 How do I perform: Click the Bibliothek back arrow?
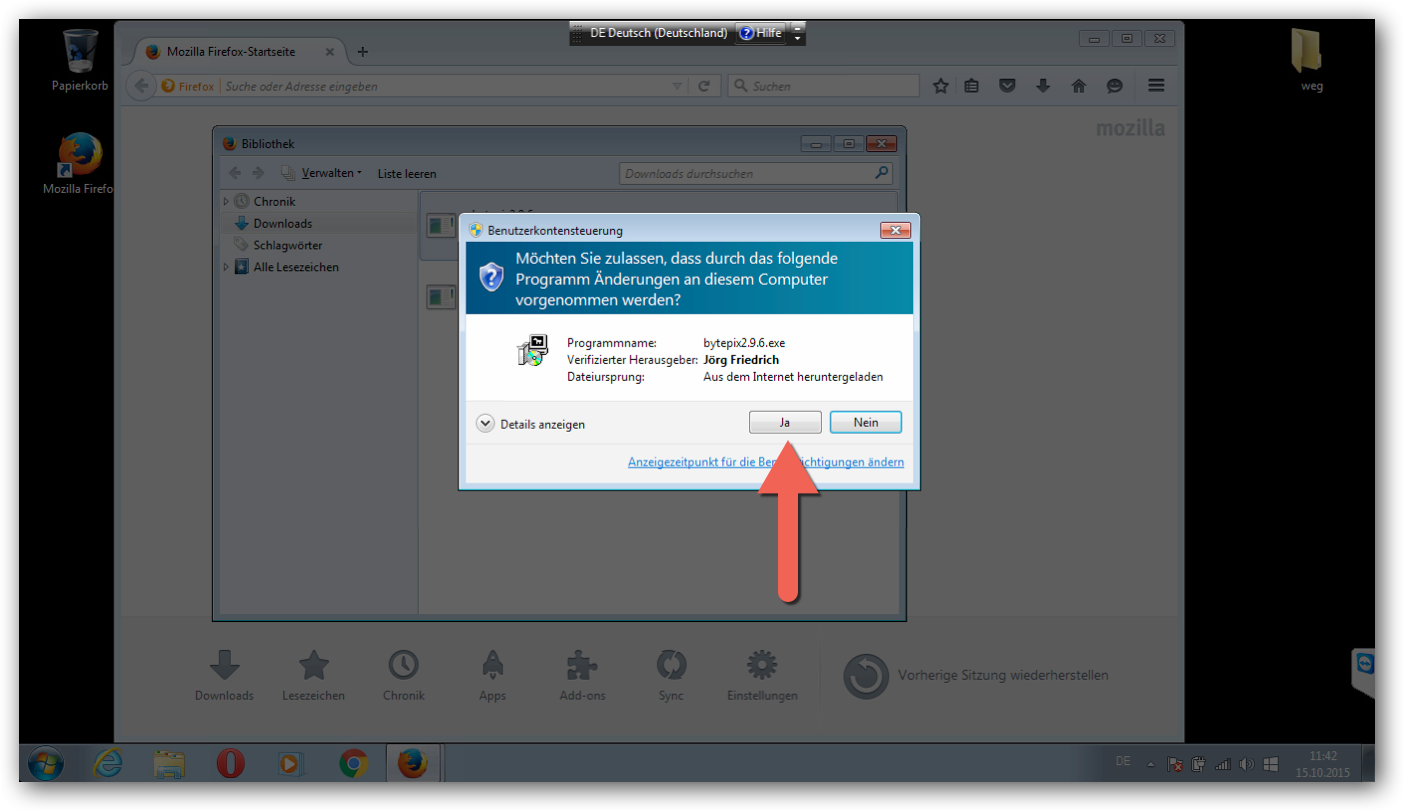(x=235, y=173)
